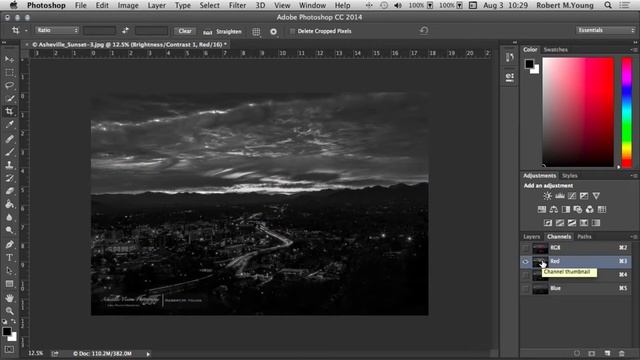
Task: Select the Pen tool
Action: (x=9, y=244)
